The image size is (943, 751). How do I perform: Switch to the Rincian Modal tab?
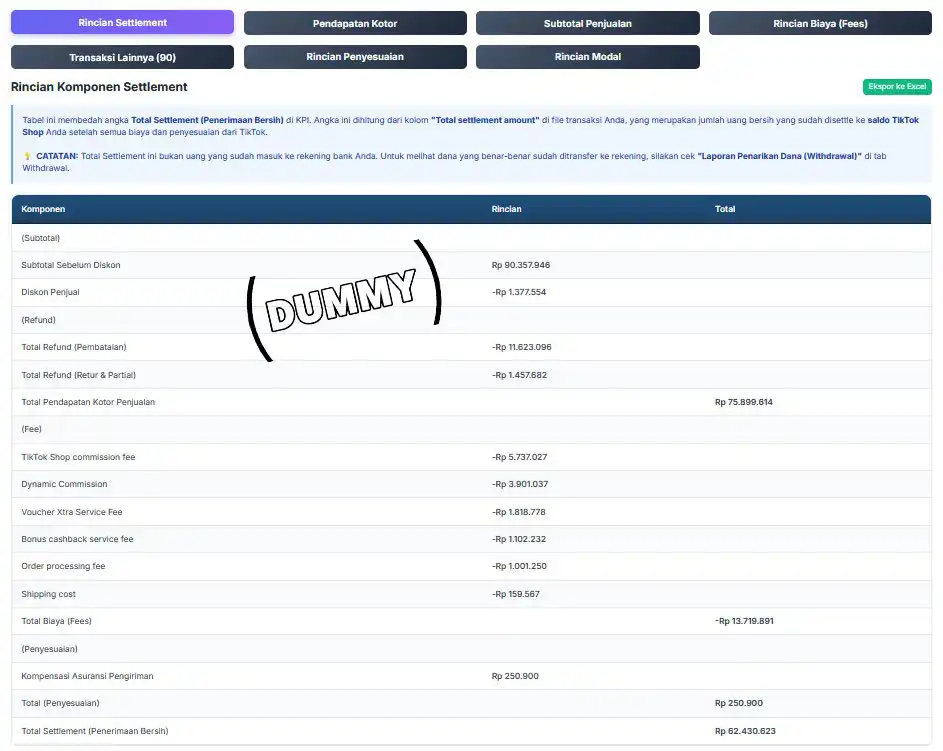point(587,57)
